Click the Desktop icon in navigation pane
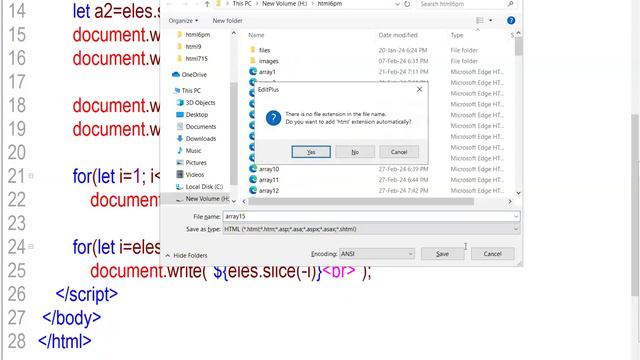The image size is (640, 360). pyautogui.click(x=180, y=115)
